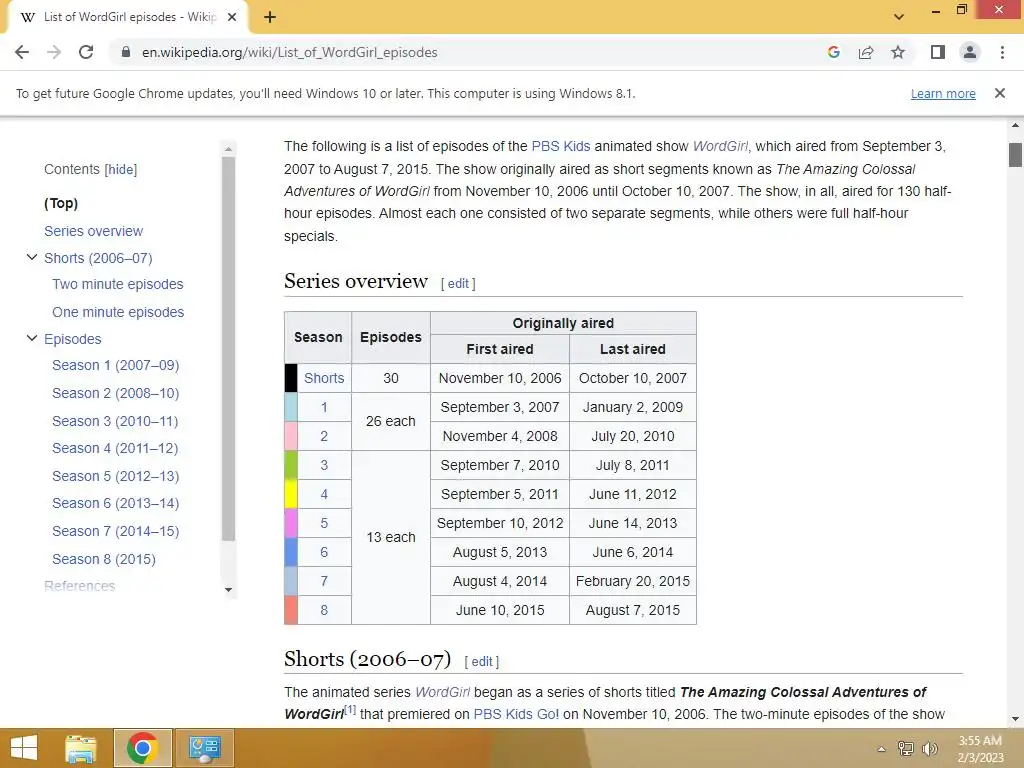1024x768 pixels.
Task: Jump to Season 1 (2007–09)
Action: [116, 365]
